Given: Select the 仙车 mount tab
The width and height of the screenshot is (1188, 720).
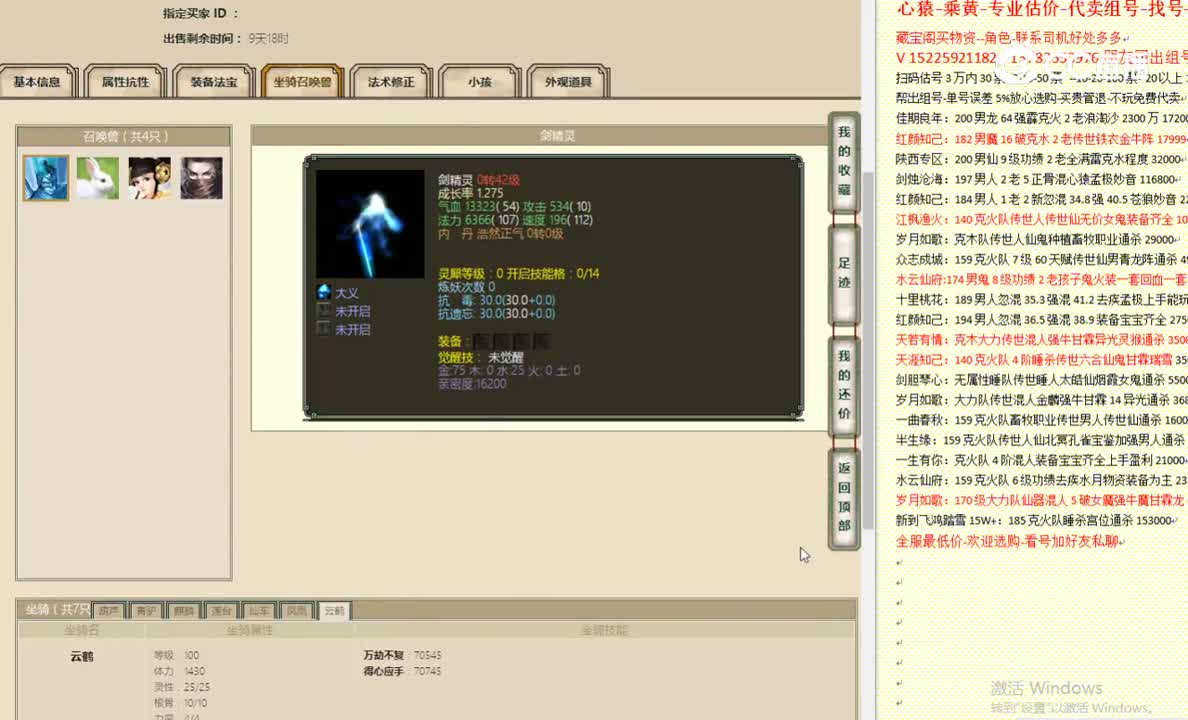Looking at the screenshot, I should [x=258, y=611].
